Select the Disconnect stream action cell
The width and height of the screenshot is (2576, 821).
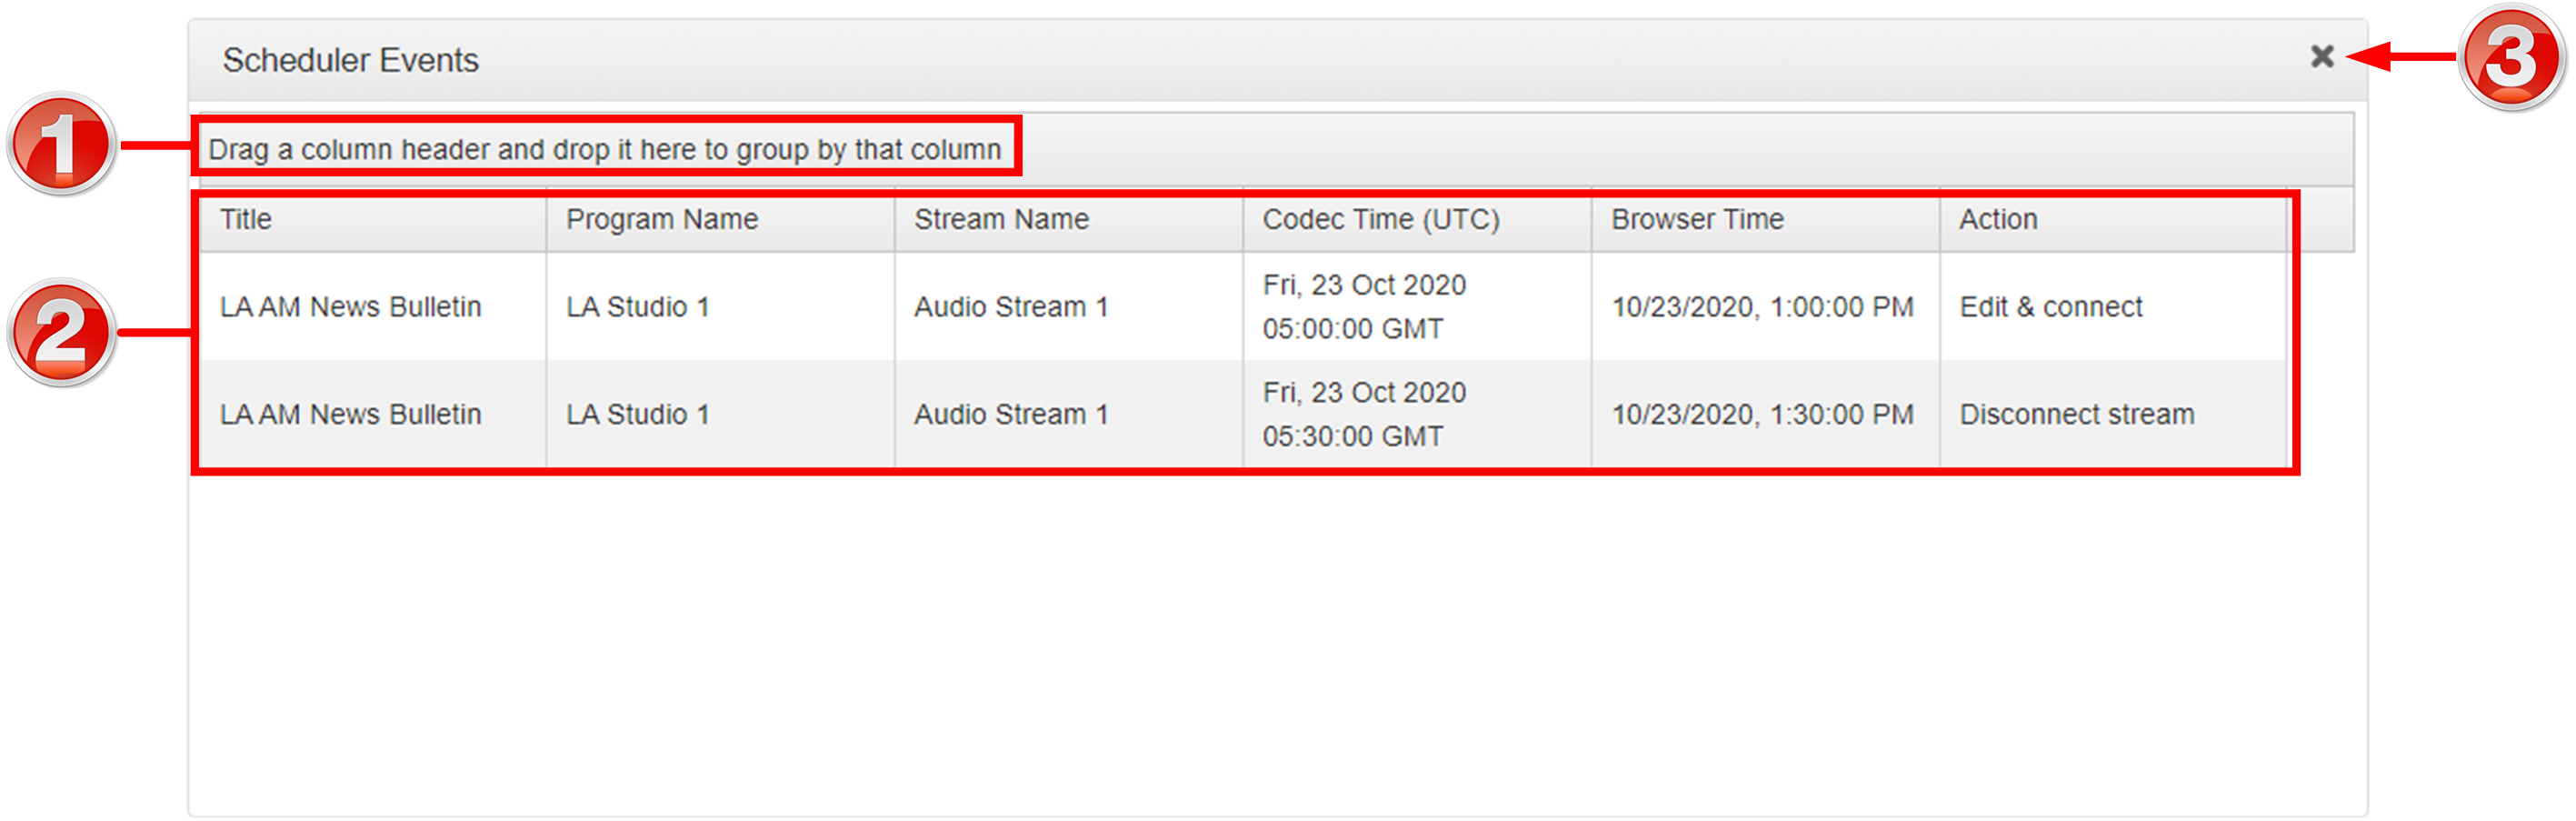pyautogui.click(x=2076, y=414)
